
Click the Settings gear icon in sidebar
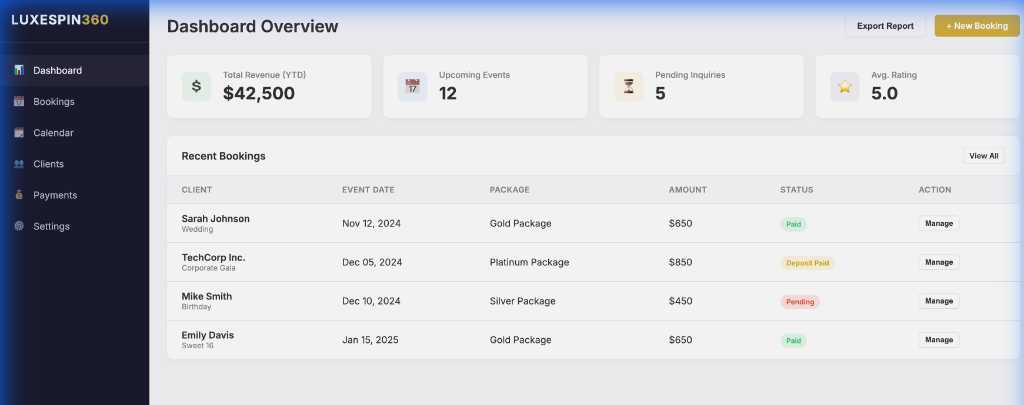coord(19,226)
